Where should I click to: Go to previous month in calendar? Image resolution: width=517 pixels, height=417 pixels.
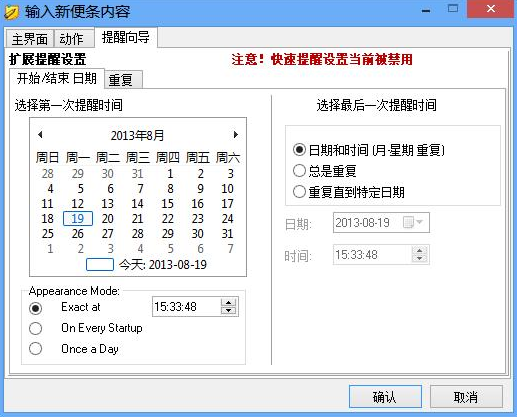click(40, 135)
